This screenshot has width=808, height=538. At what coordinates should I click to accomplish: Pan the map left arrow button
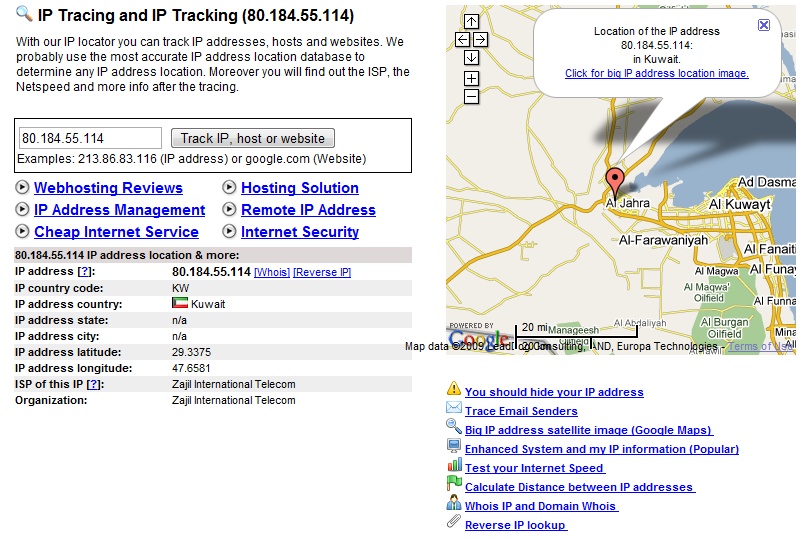pyautogui.click(x=462, y=40)
